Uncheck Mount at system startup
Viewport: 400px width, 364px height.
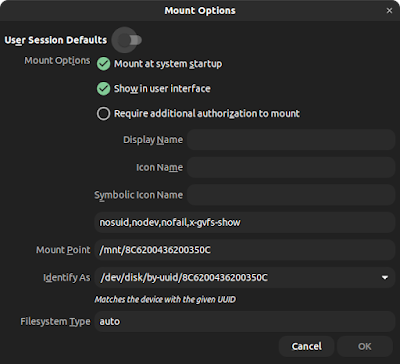103,64
